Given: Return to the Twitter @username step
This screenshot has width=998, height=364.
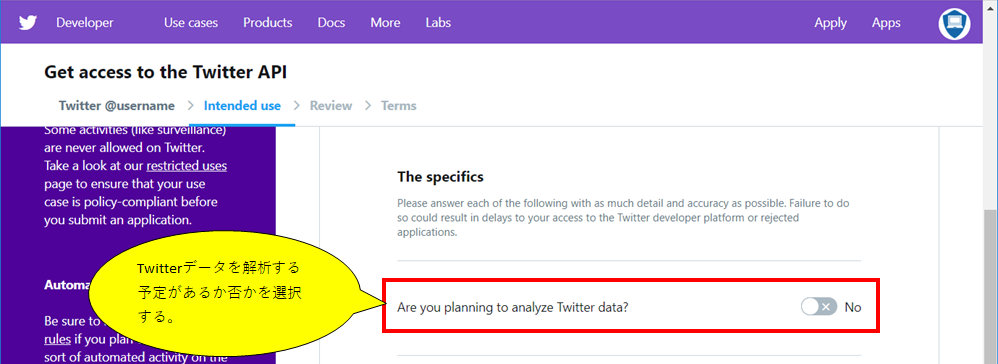Looking at the screenshot, I should pos(117,106).
